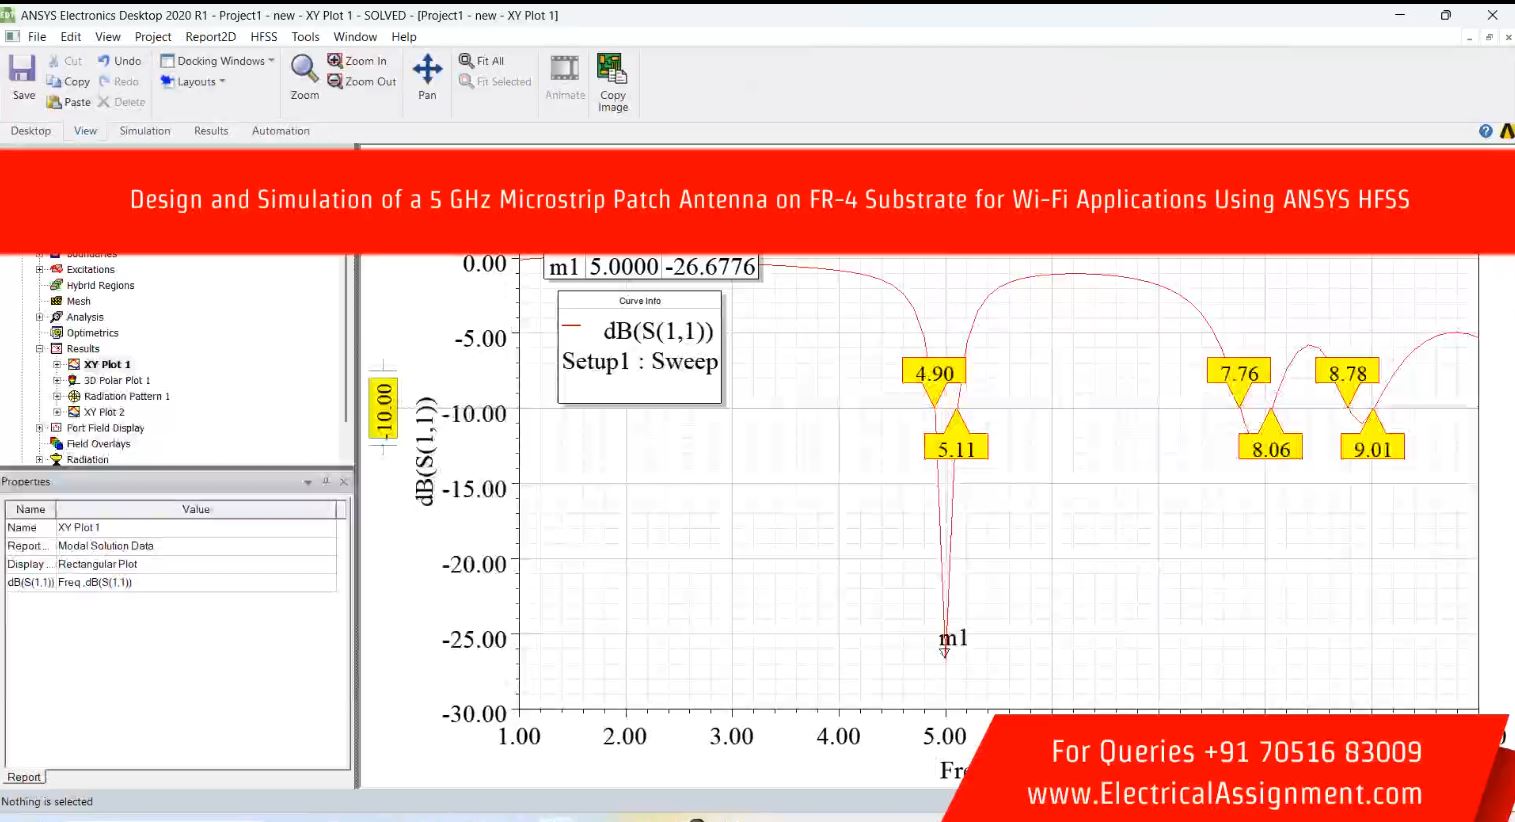Click the Save icon in the ribbon
Screen dimensions: 1515x822
[x=22, y=70]
